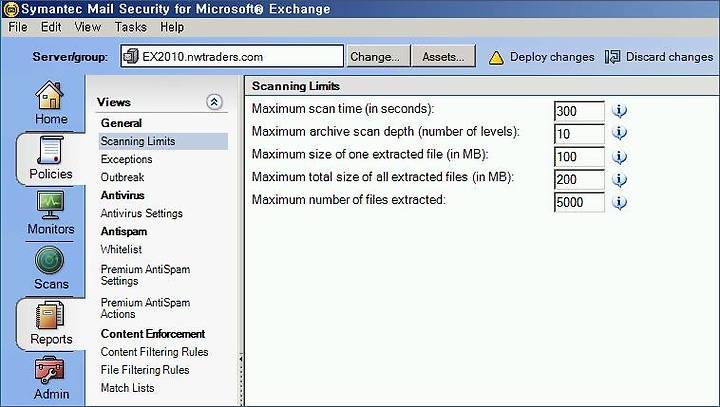720x407 pixels.
Task: Open File Filtering Rules
Action: [145, 370]
